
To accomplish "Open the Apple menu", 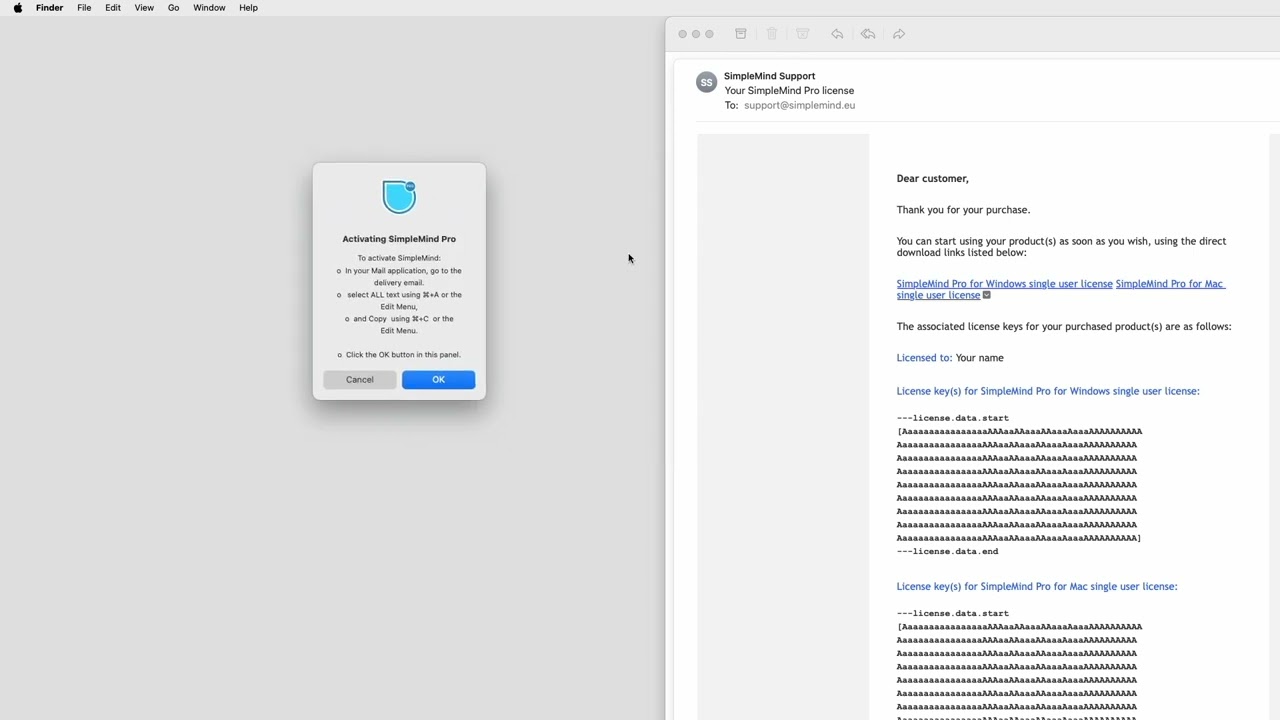I will 18,8.
